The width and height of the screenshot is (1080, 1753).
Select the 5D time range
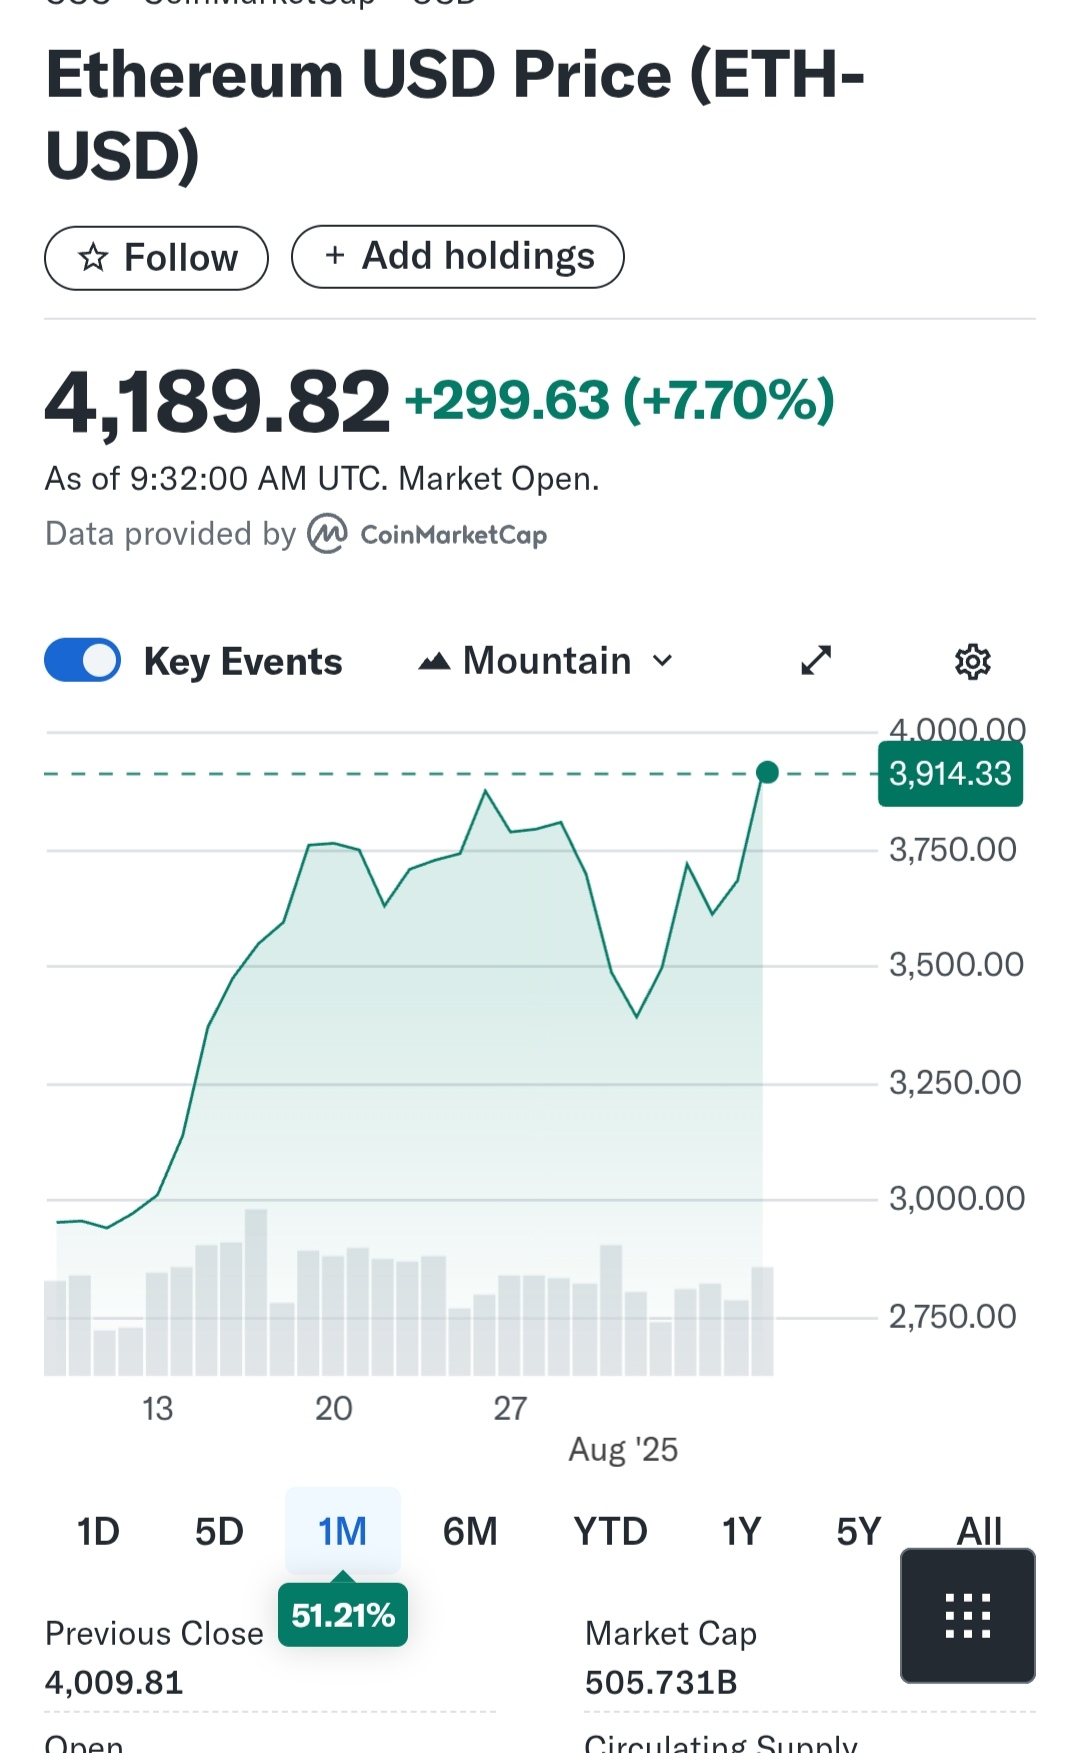point(219,1531)
